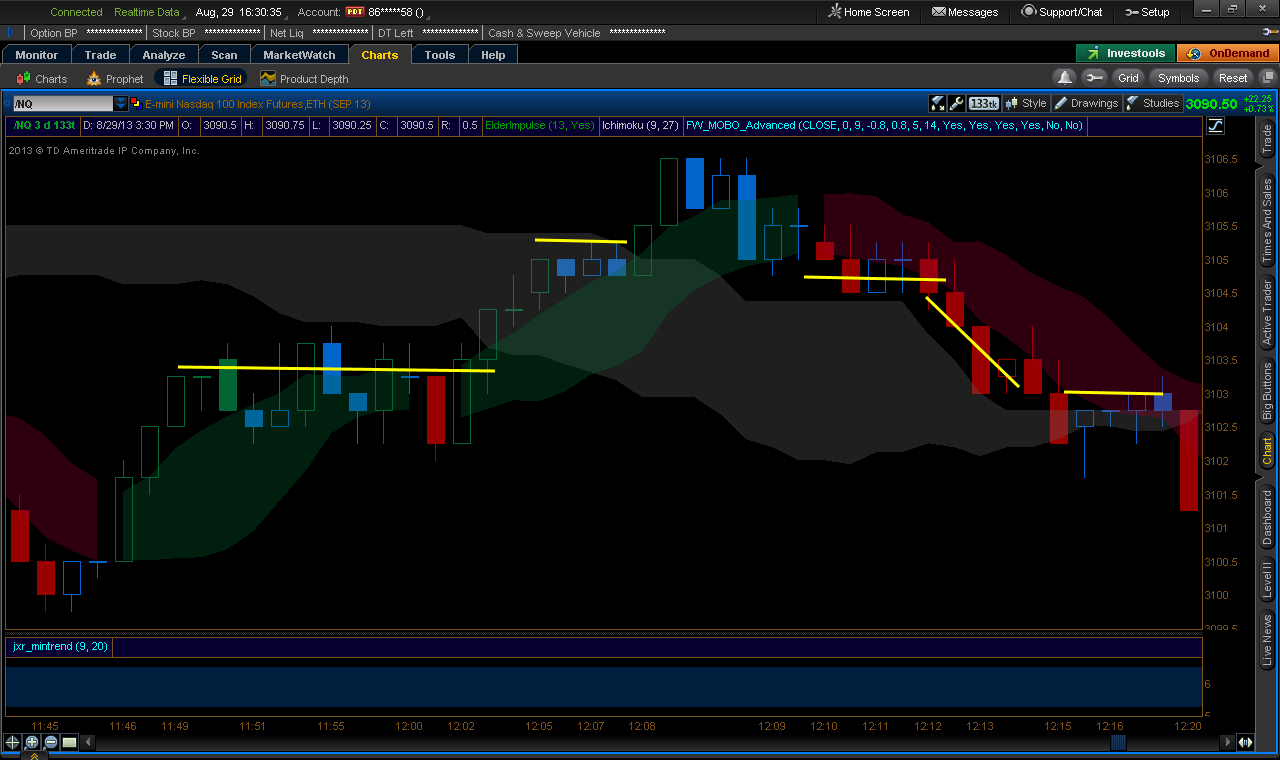Switch to the Monitor tab
The height and width of the screenshot is (760, 1280).
pos(37,55)
